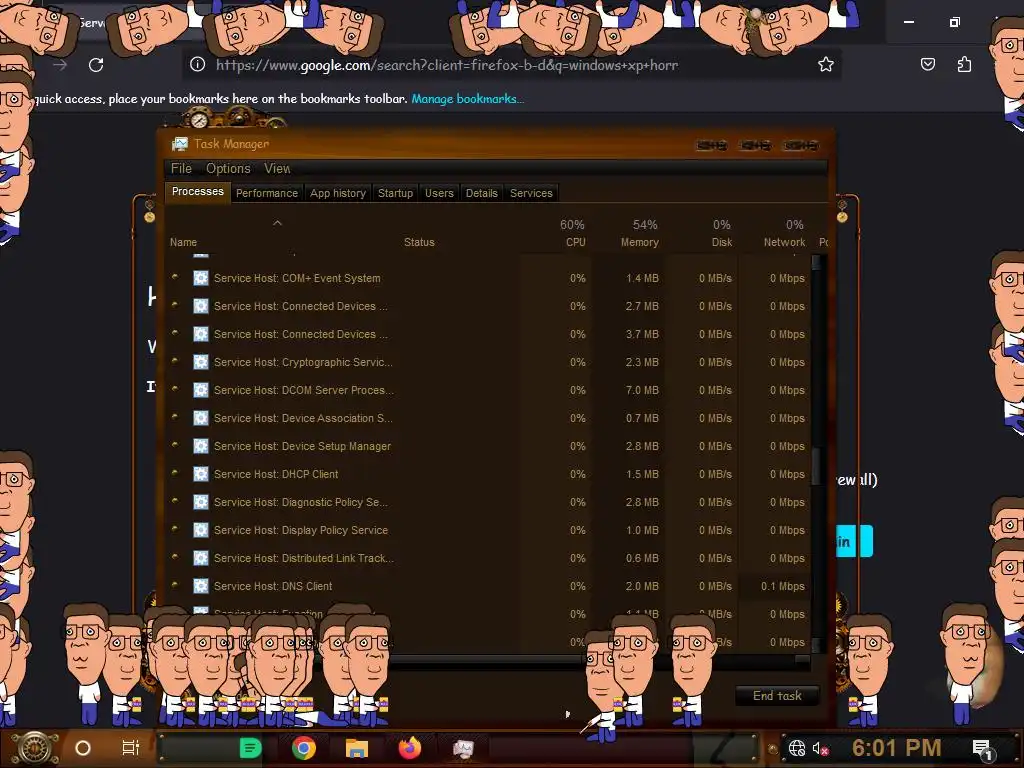
Task: Open Task View on the taskbar
Action: (x=131, y=748)
